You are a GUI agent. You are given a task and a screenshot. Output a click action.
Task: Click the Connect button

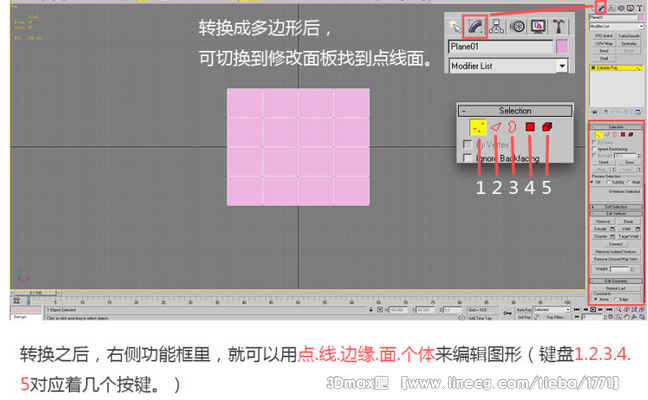(x=616, y=244)
